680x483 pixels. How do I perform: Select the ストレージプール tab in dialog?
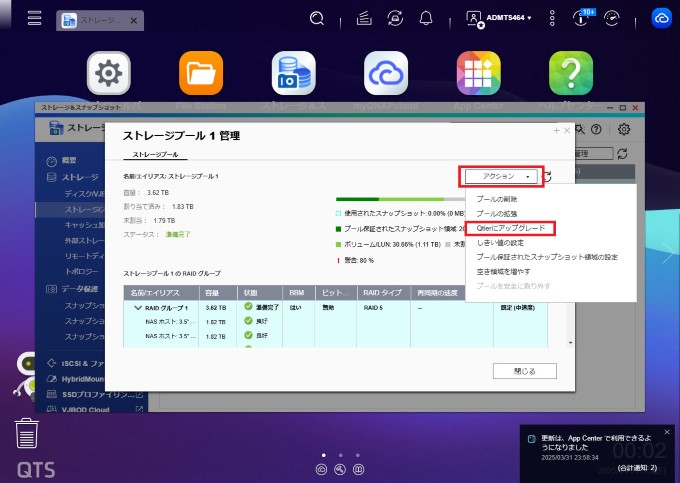(x=155, y=154)
